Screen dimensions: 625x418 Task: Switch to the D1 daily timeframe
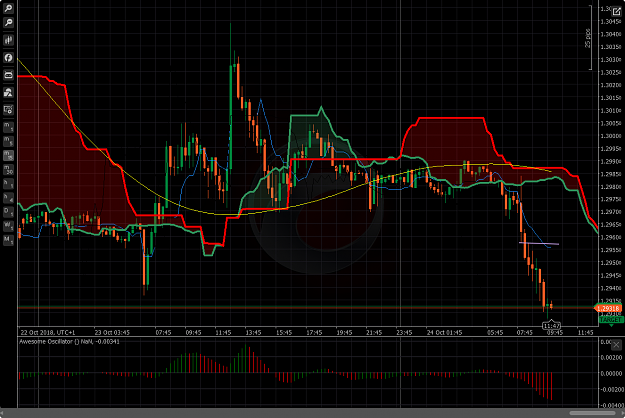8,212
